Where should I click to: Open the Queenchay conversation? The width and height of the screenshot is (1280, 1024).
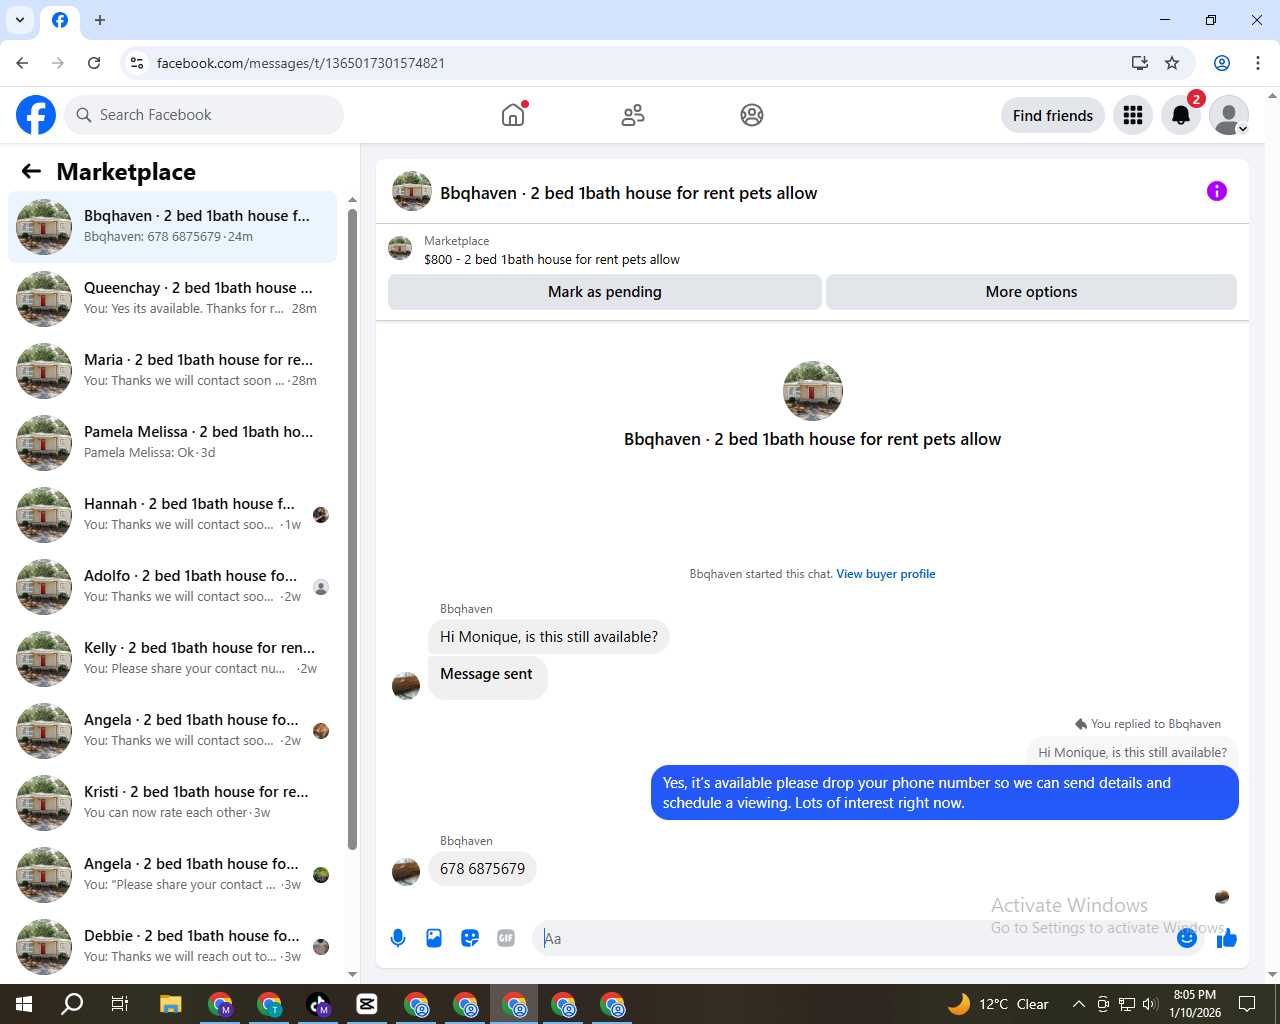pyautogui.click(x=172, y=299)
